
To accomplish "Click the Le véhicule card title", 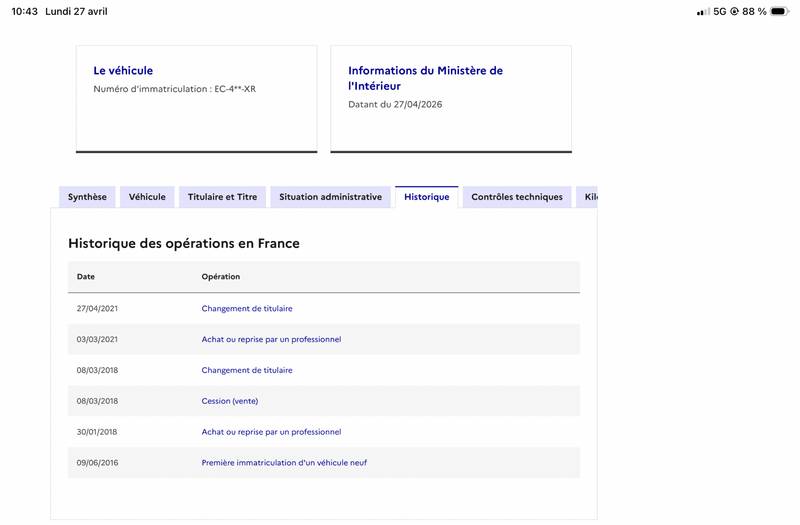I will click(x=123, y=70).
